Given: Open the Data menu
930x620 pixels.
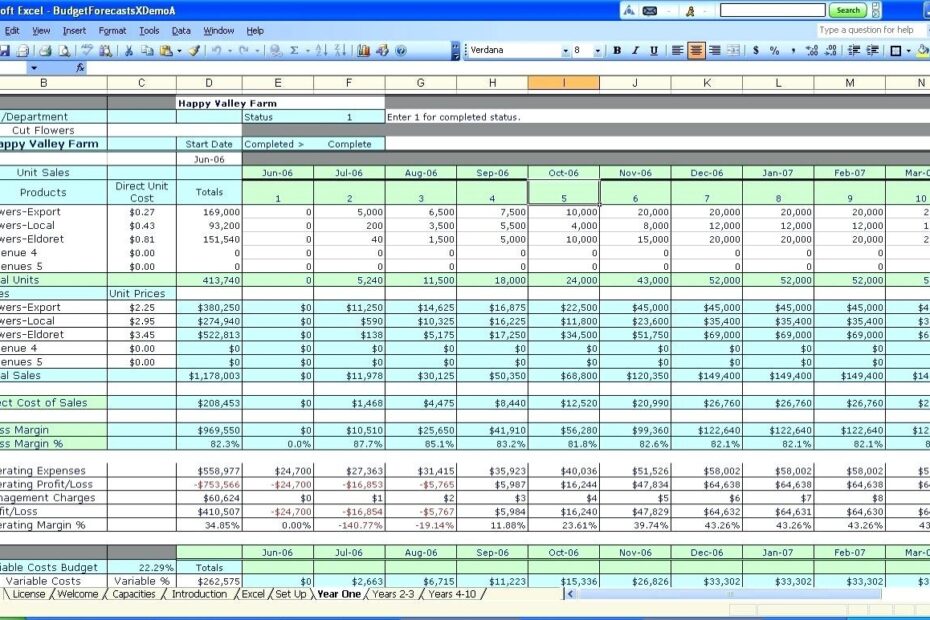Looking at the screenshot, I should pyautogui.click(x=180, y=30).
